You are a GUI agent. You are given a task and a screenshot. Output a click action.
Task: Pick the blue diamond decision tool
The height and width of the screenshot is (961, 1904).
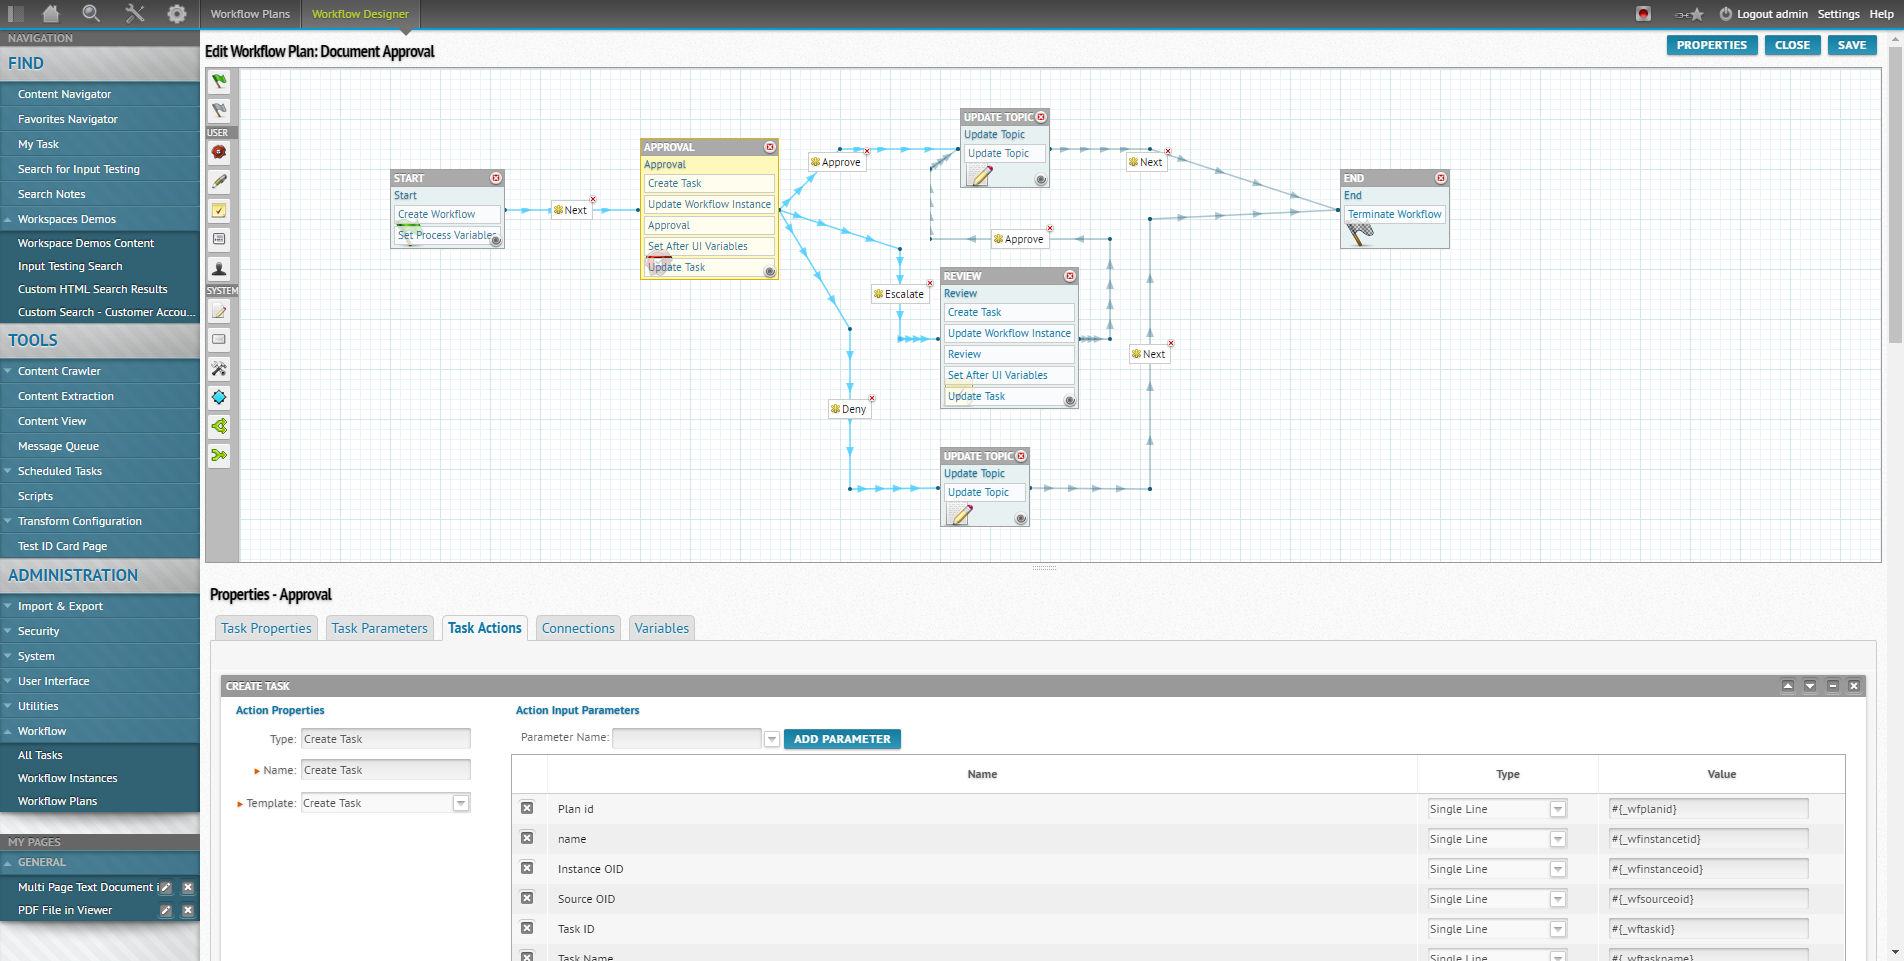pyautogui.click(x=219, y=397)
